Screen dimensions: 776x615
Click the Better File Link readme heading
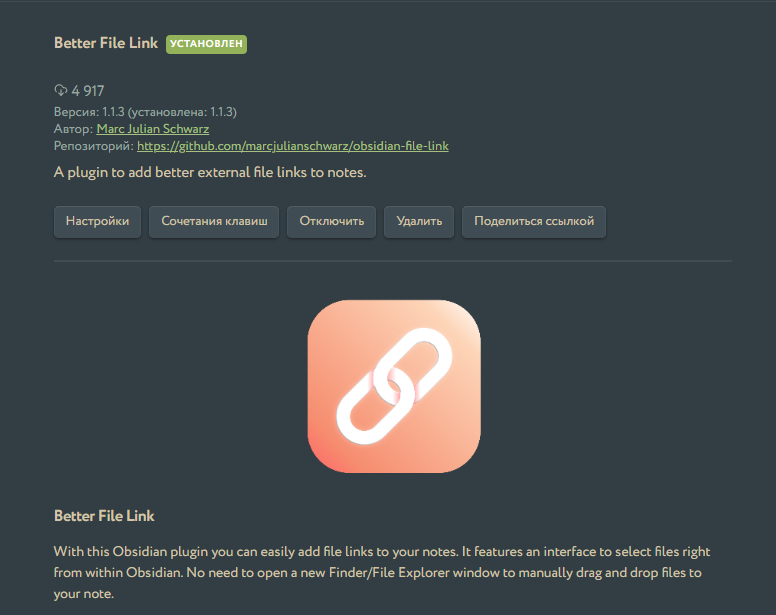pyautogui.click(x=104, y=516)
